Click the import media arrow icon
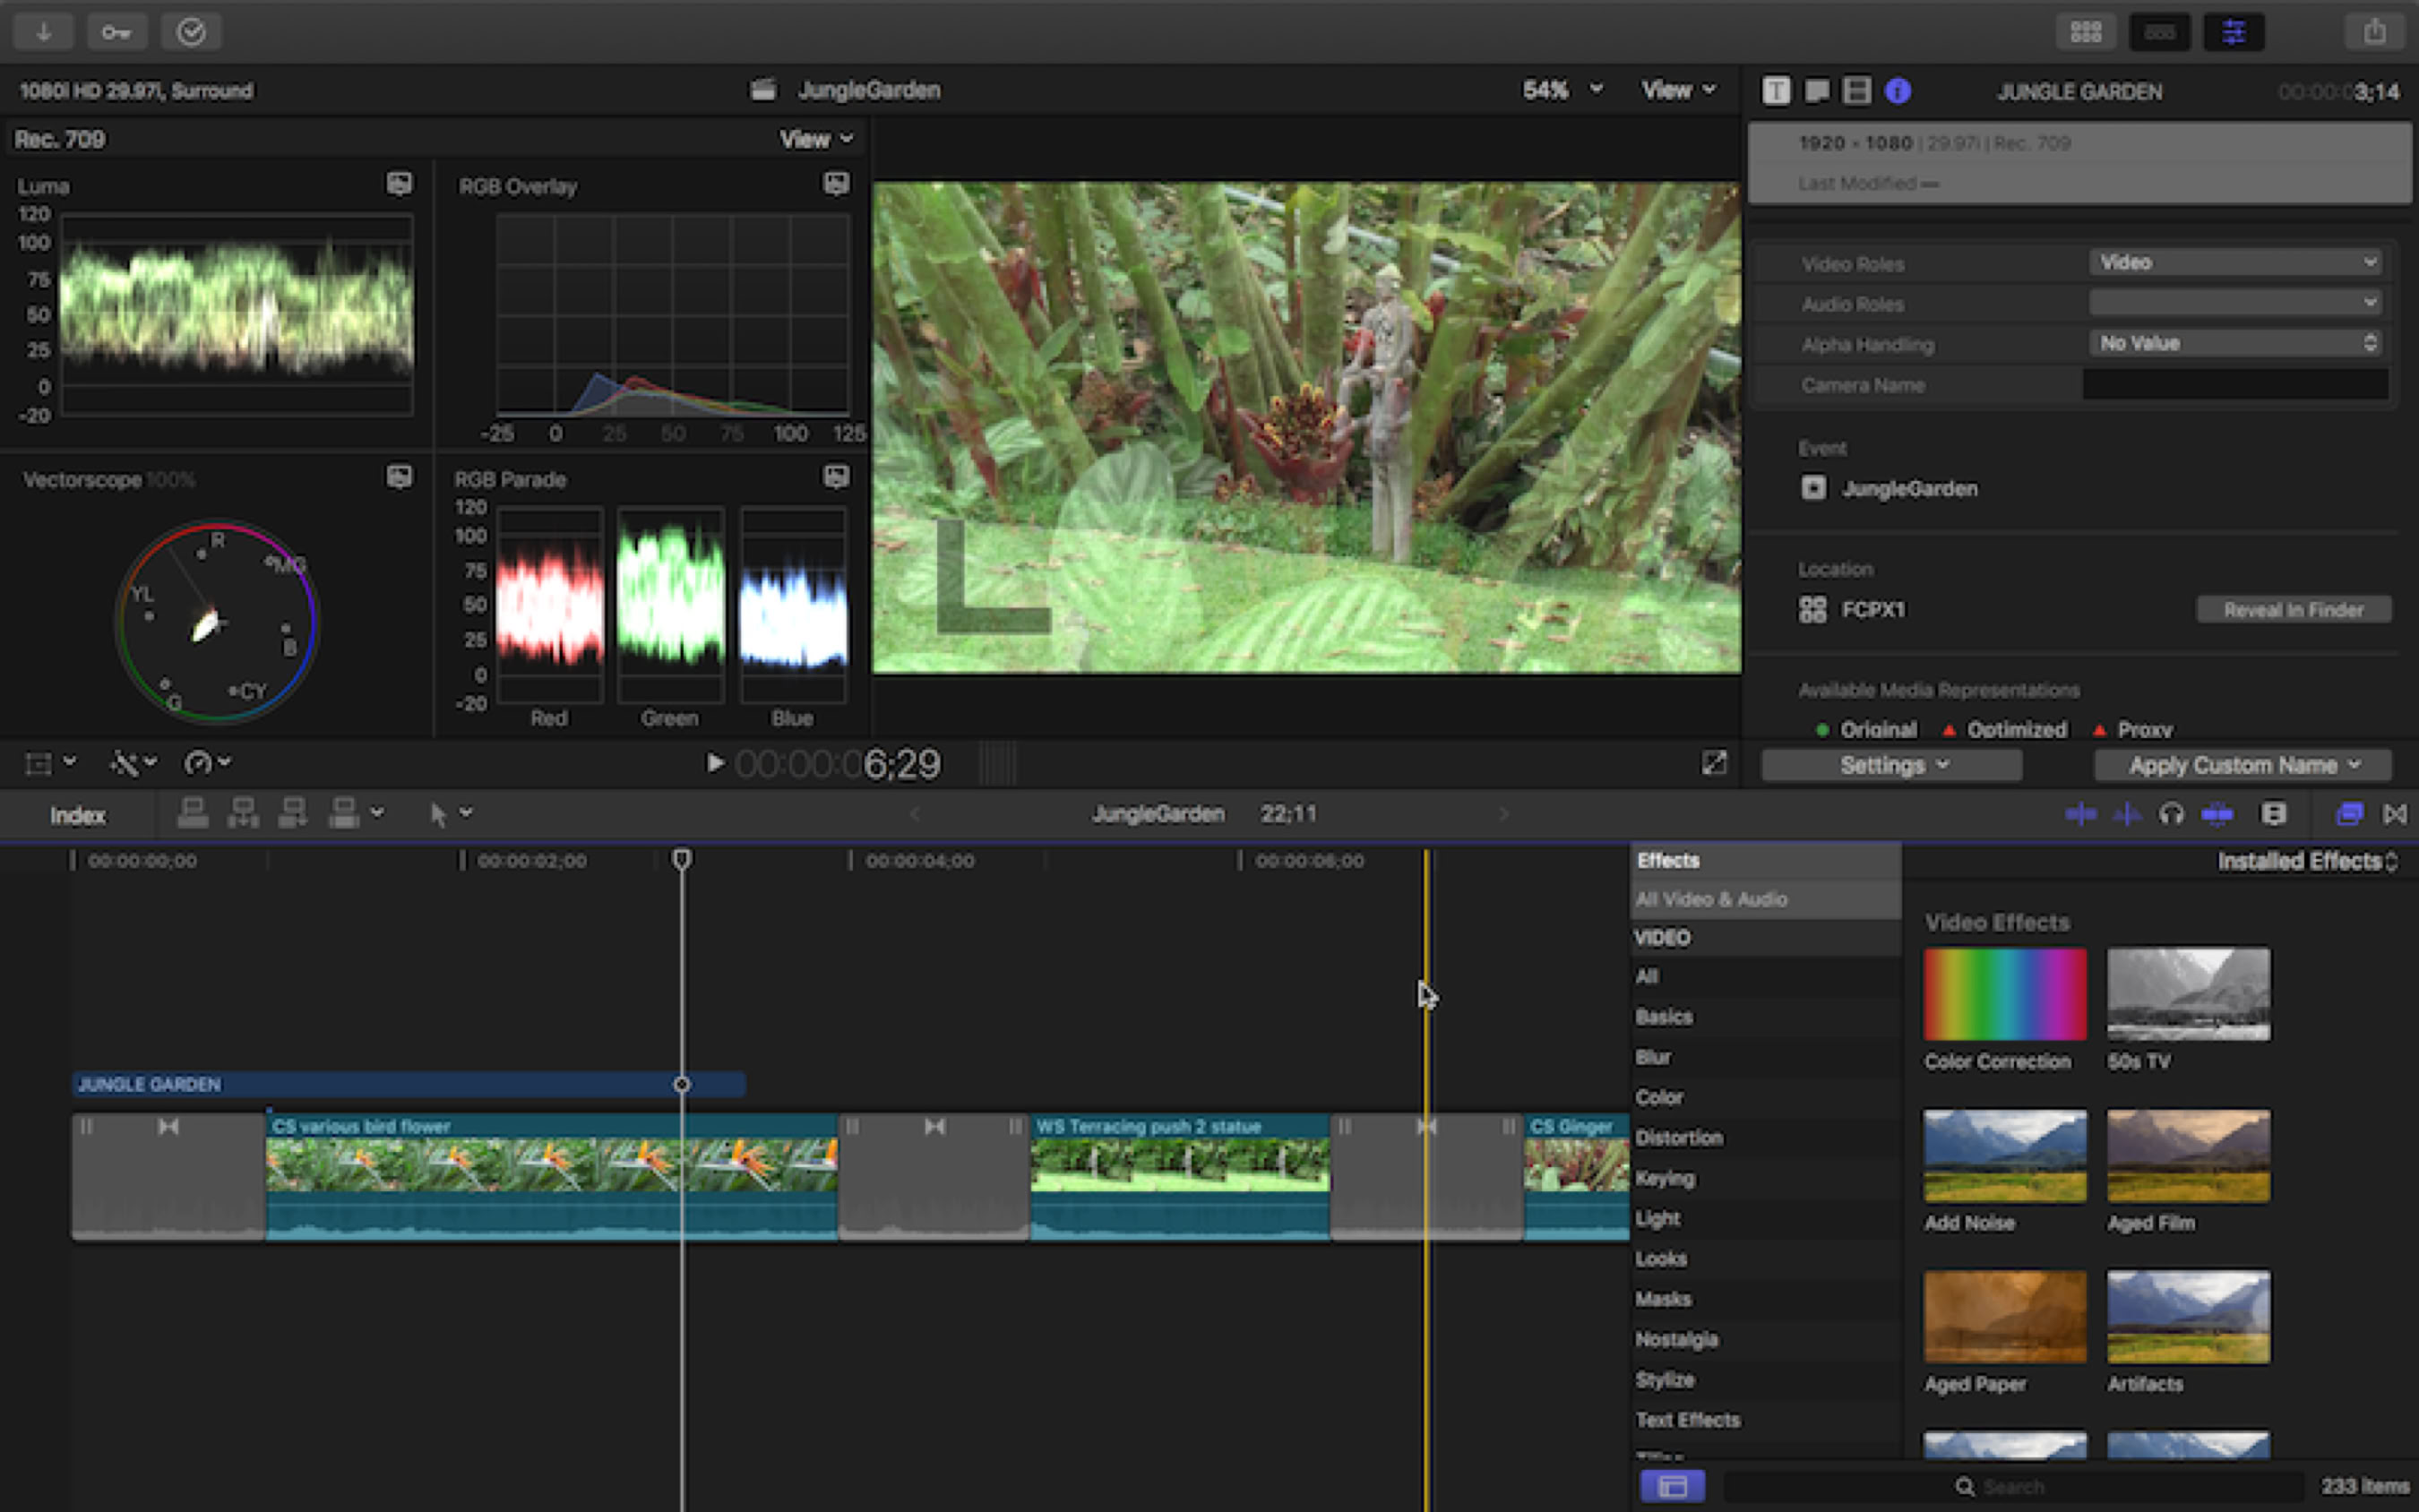The image size is (2419, 1512). (x=43, y=32)
